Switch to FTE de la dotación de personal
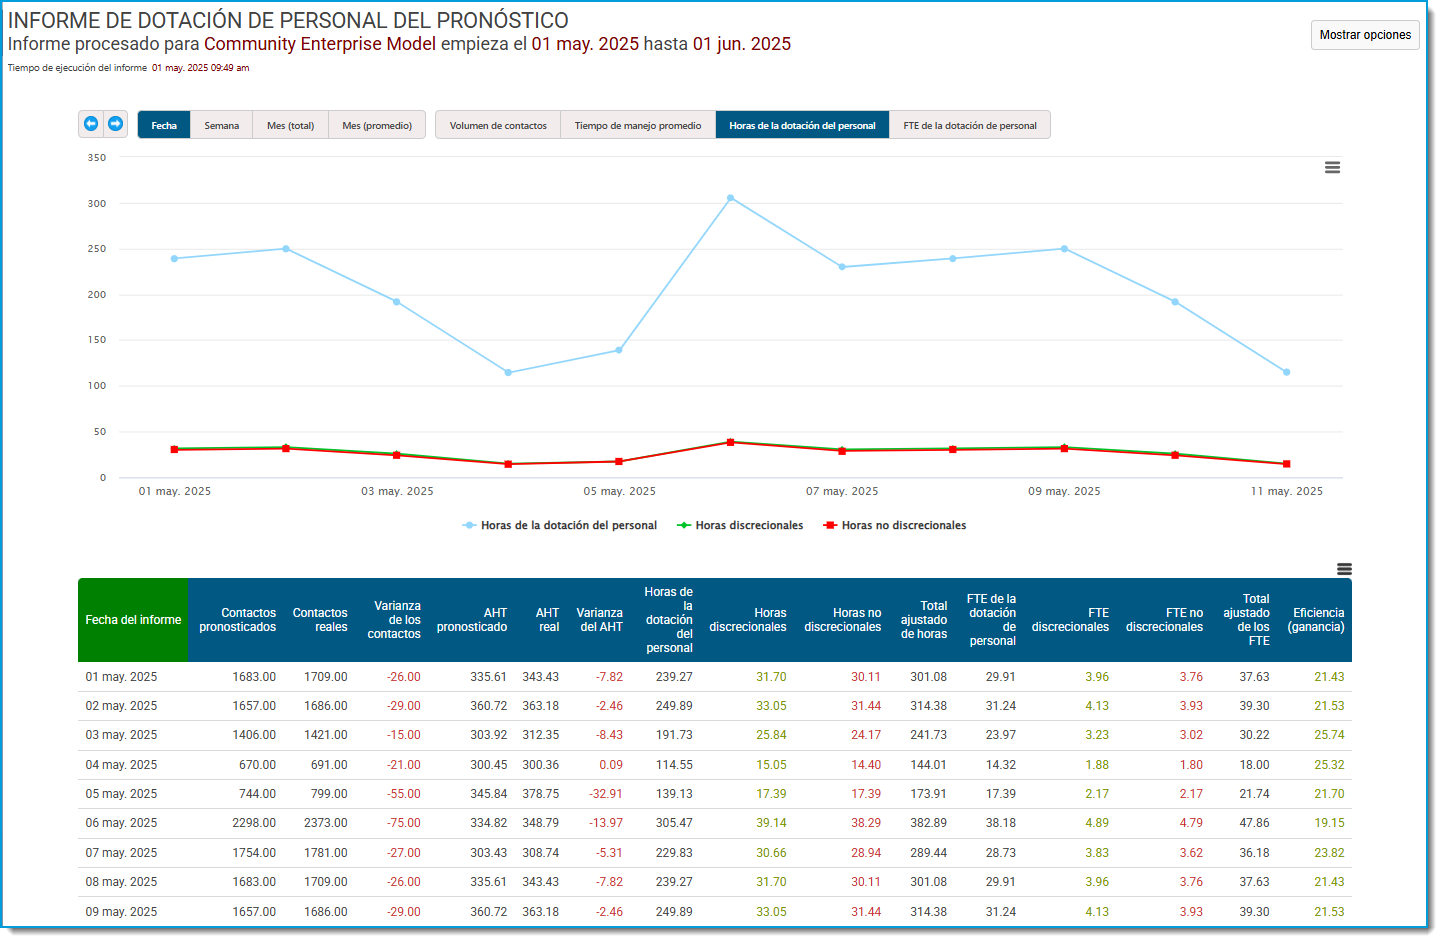Viewport: 1442px width, 942px height. point(970,125)
